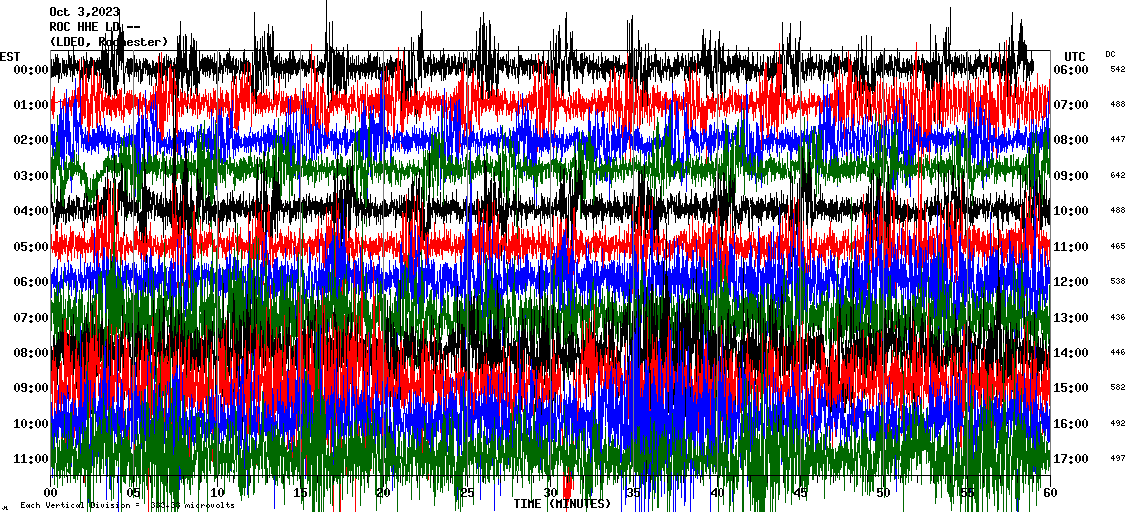
Task: Click the 06:00 EST row label
Action: (31, 282)
